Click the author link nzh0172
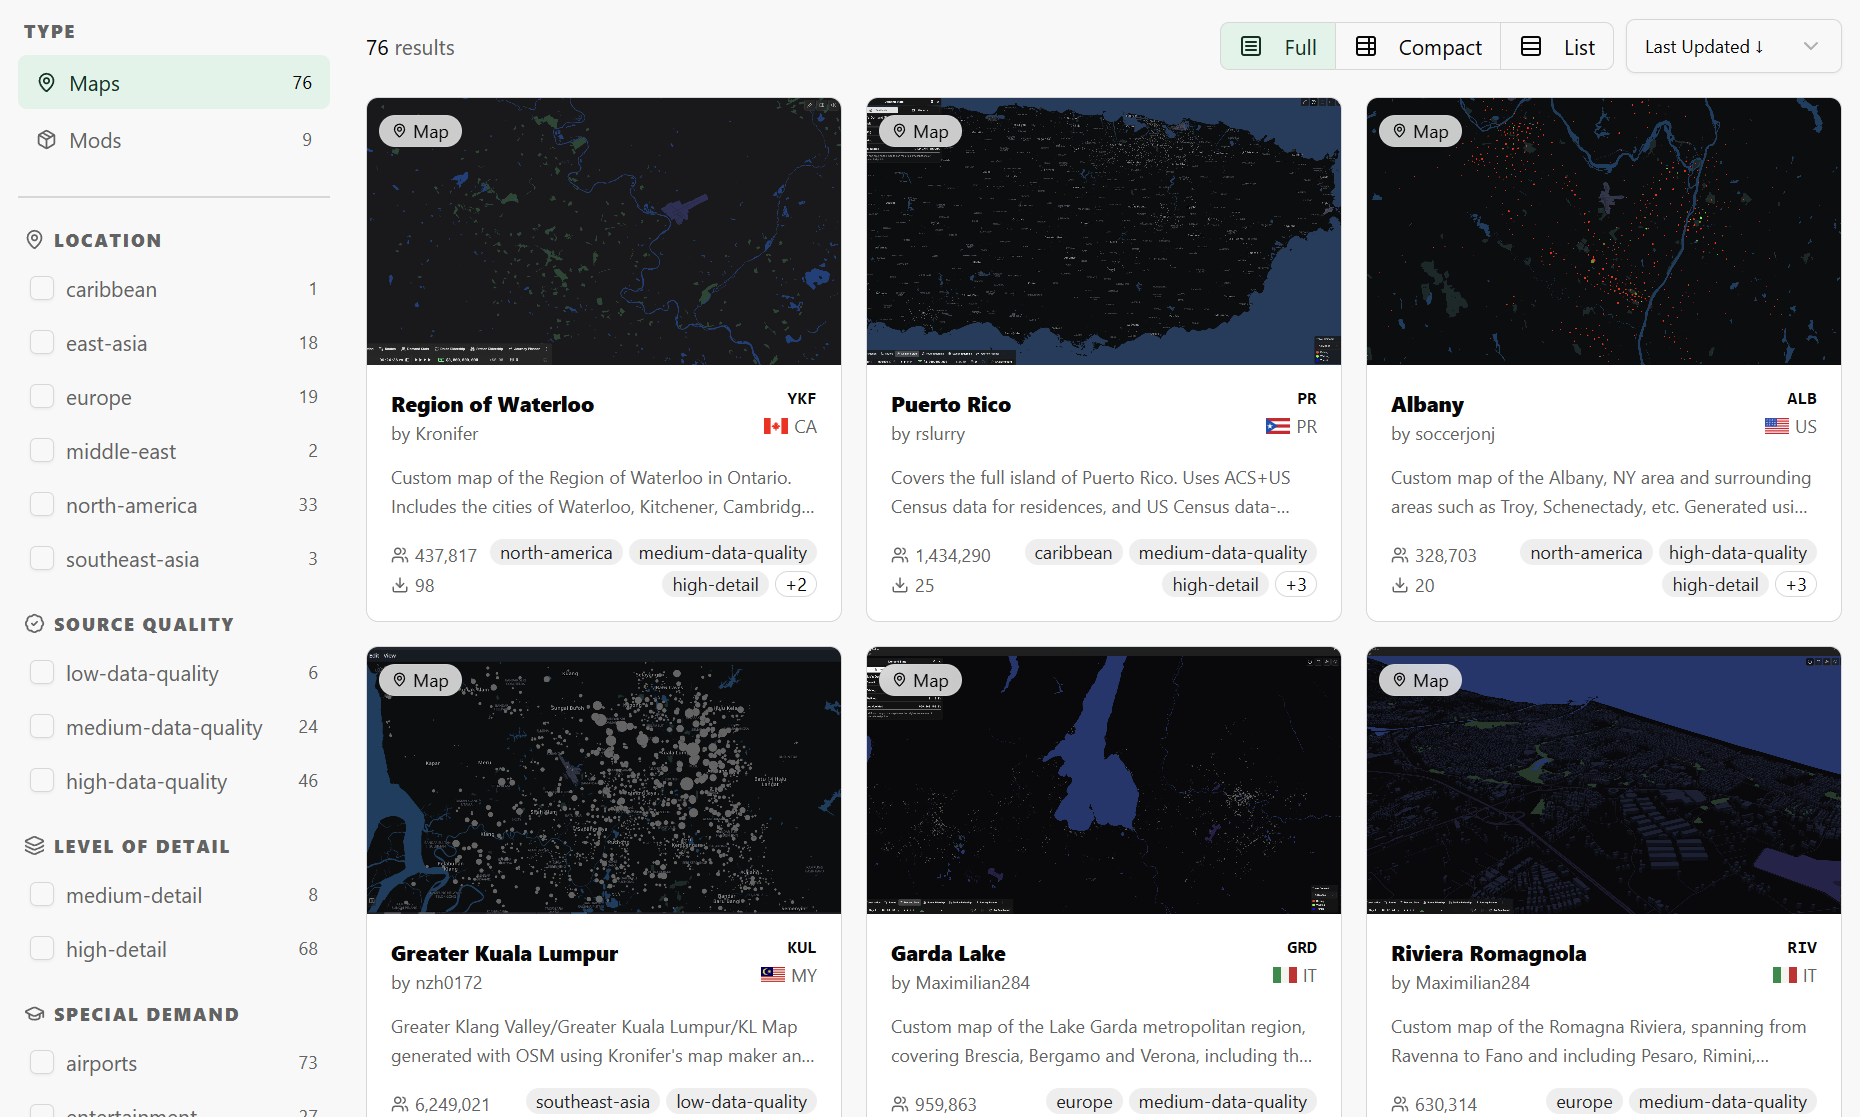The height and width of the screenshot is (1117, 1860). pos(449,983)
